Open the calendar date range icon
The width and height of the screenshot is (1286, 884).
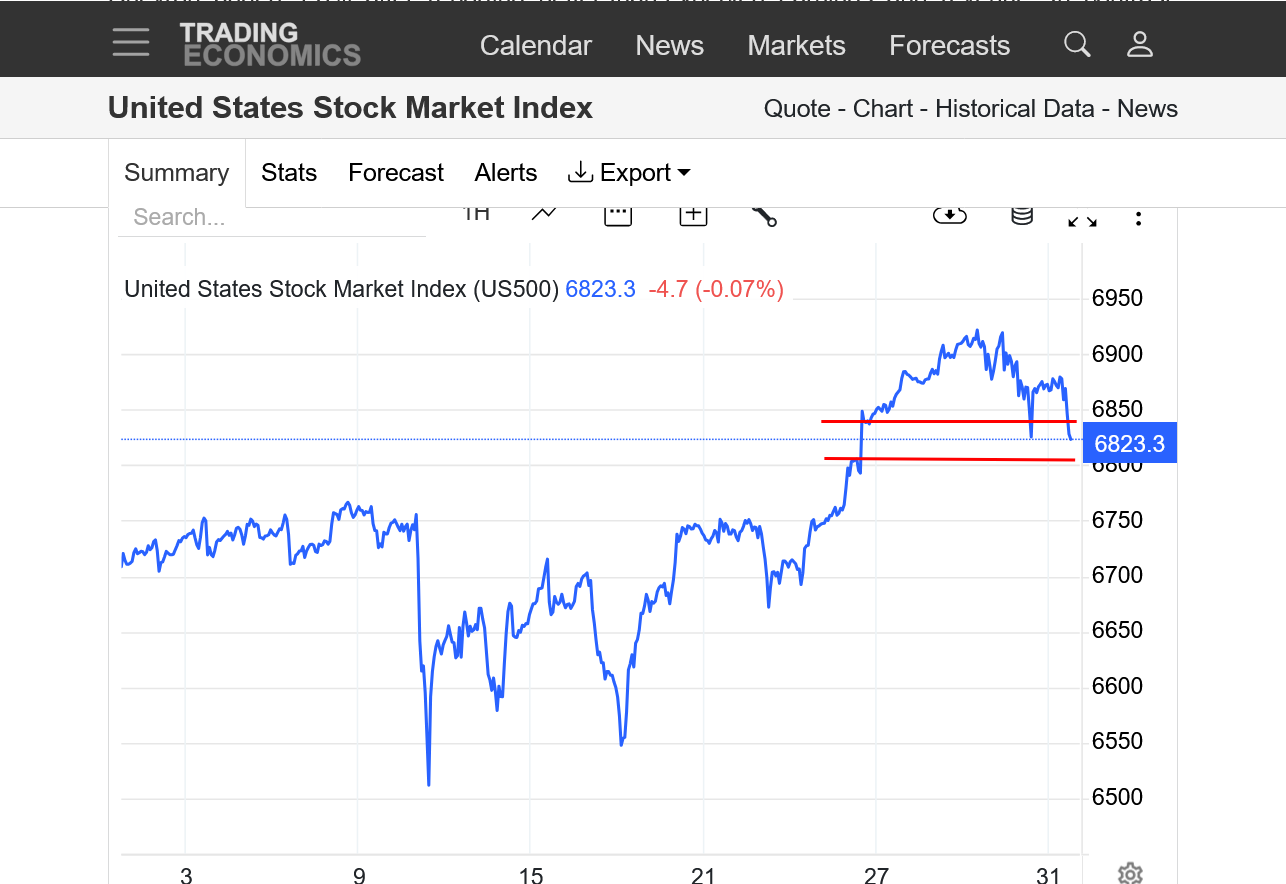coord(618,214)
